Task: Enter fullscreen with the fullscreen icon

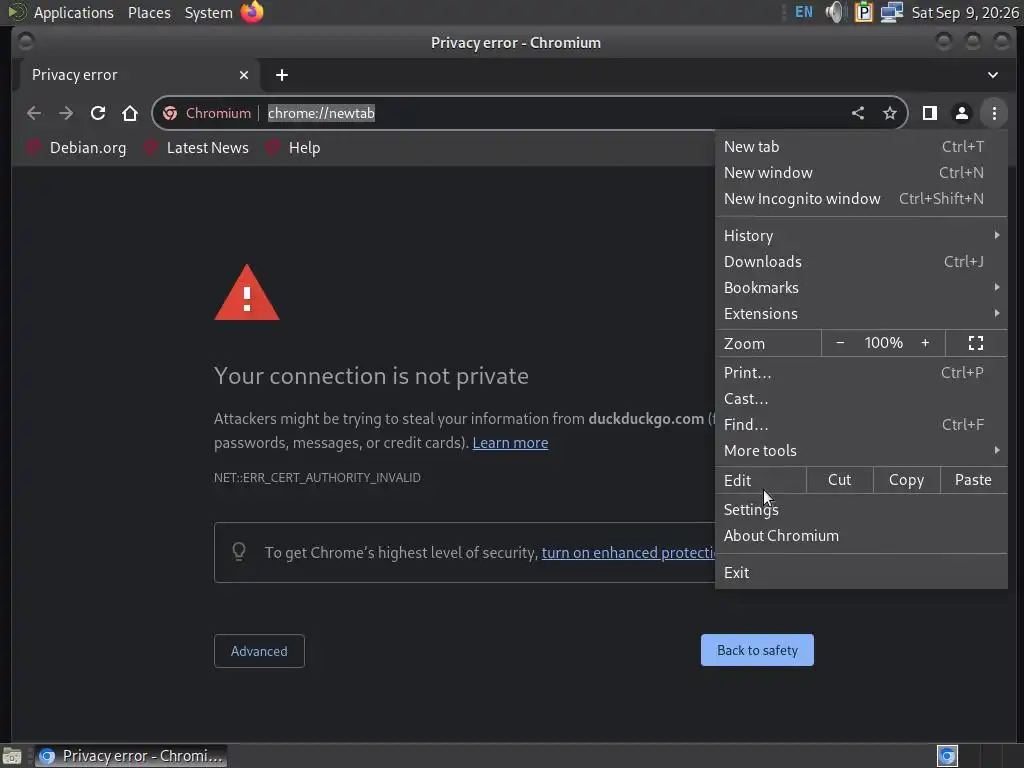Action: [976, 343]
